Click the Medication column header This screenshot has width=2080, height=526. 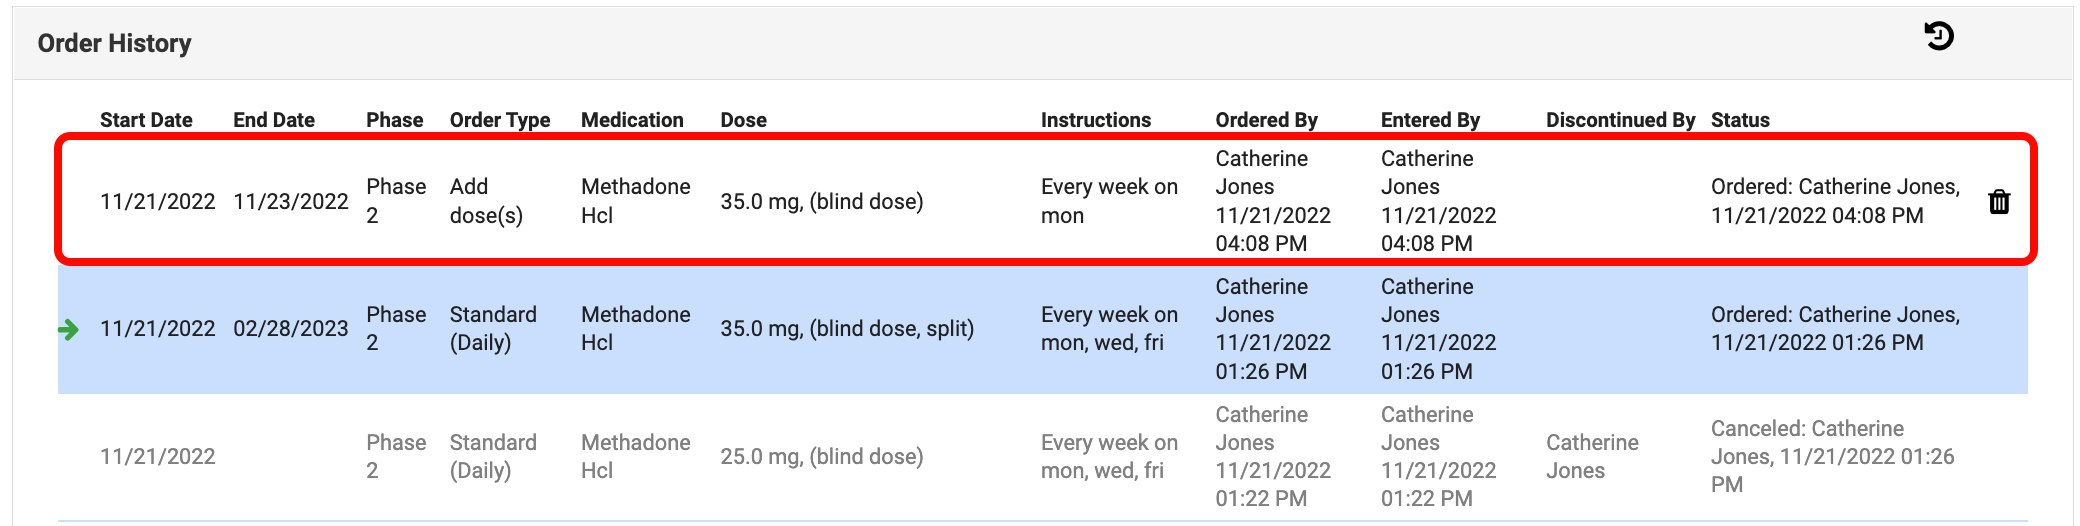point(632,120)
